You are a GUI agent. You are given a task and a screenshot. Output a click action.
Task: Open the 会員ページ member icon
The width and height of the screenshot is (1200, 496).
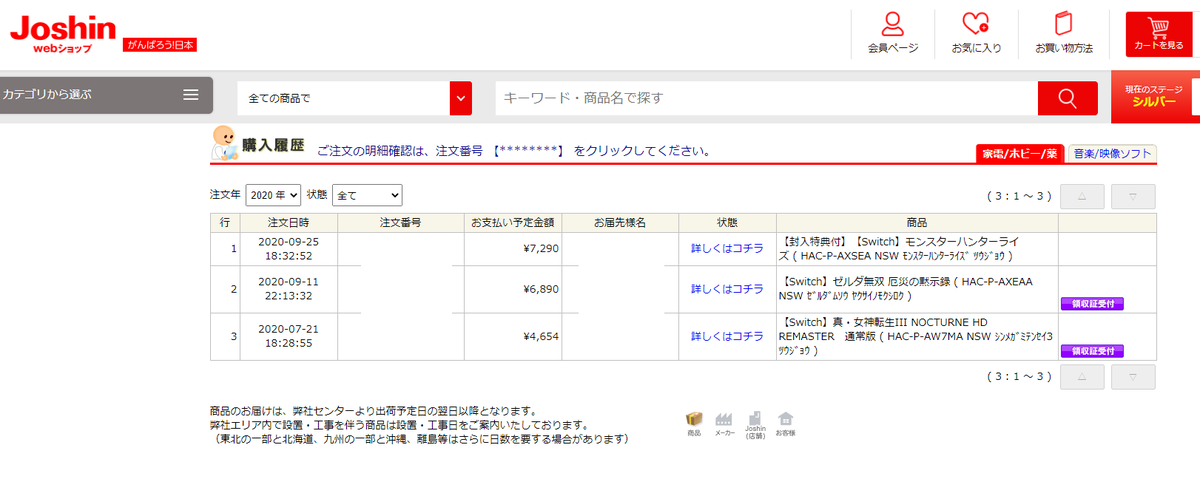pos(892,33)
